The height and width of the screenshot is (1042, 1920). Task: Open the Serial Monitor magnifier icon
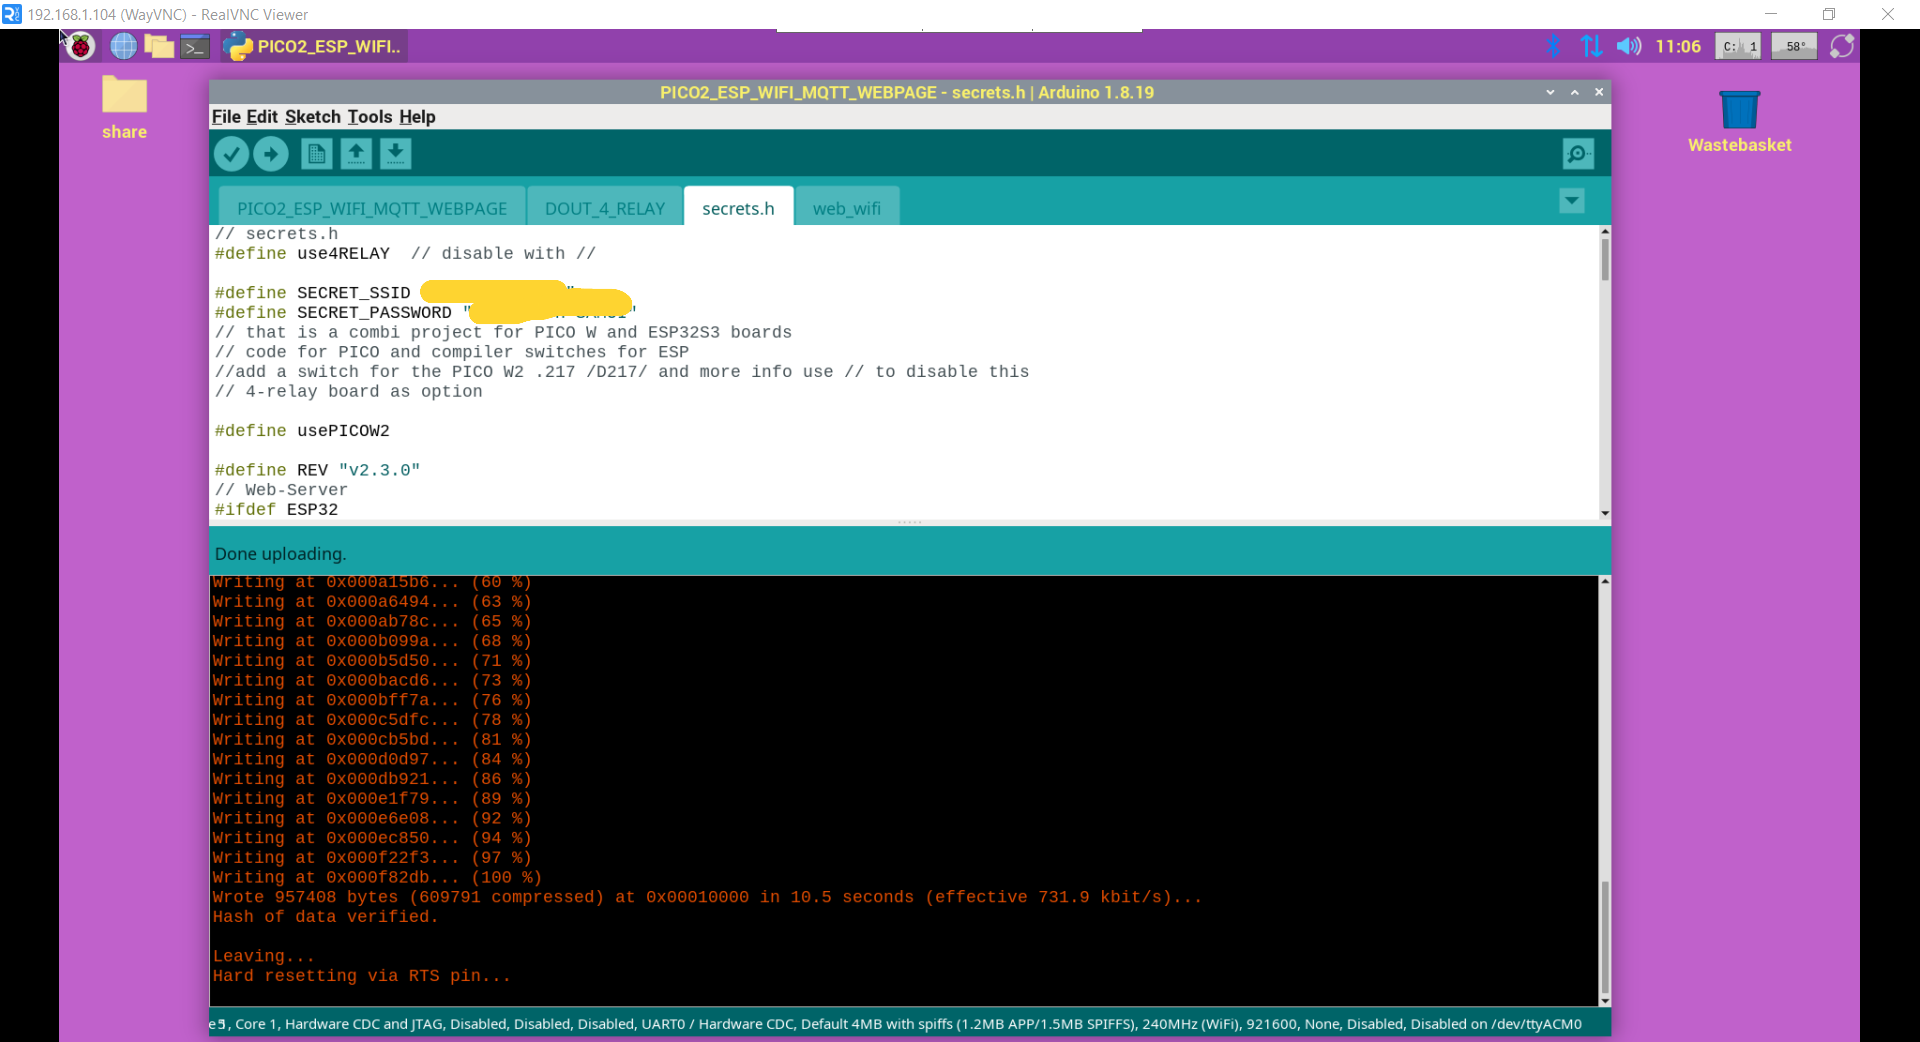pos(1578,154)
